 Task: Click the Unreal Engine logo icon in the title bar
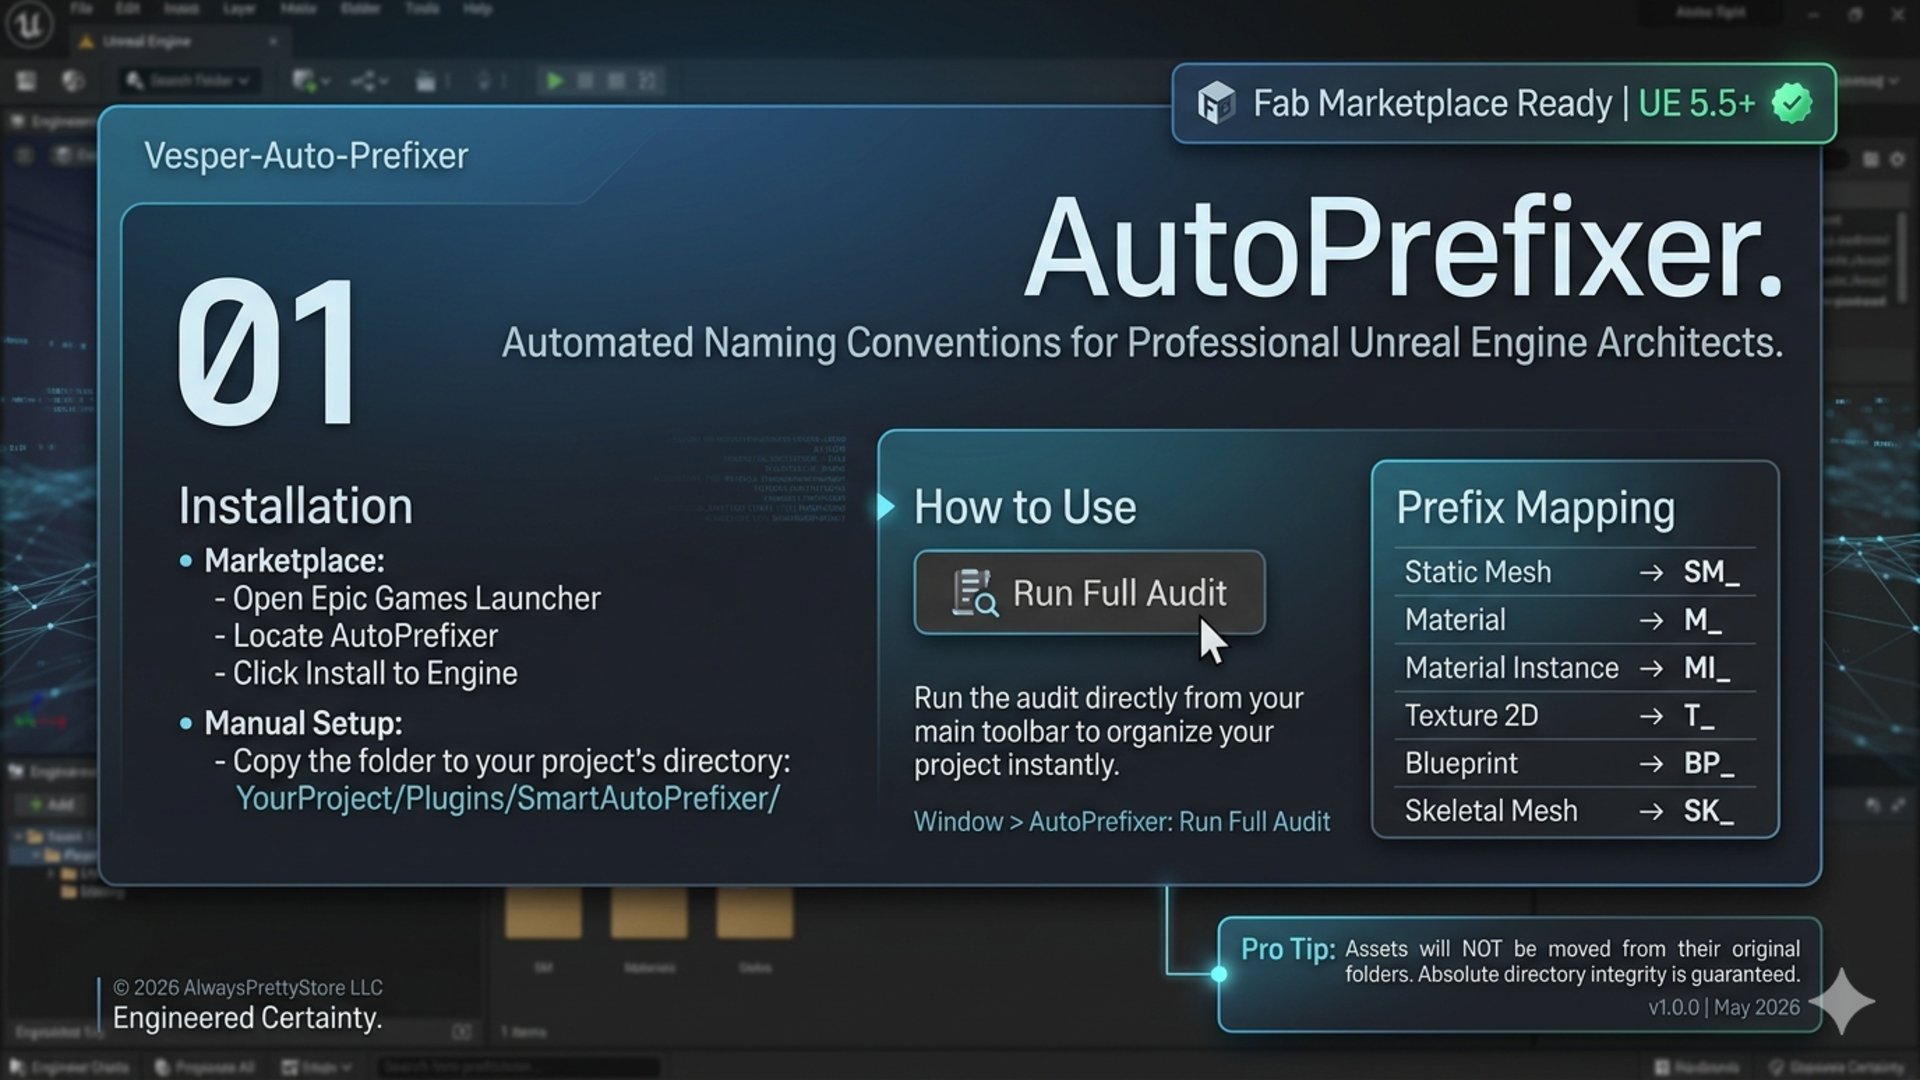pos(29,25)
